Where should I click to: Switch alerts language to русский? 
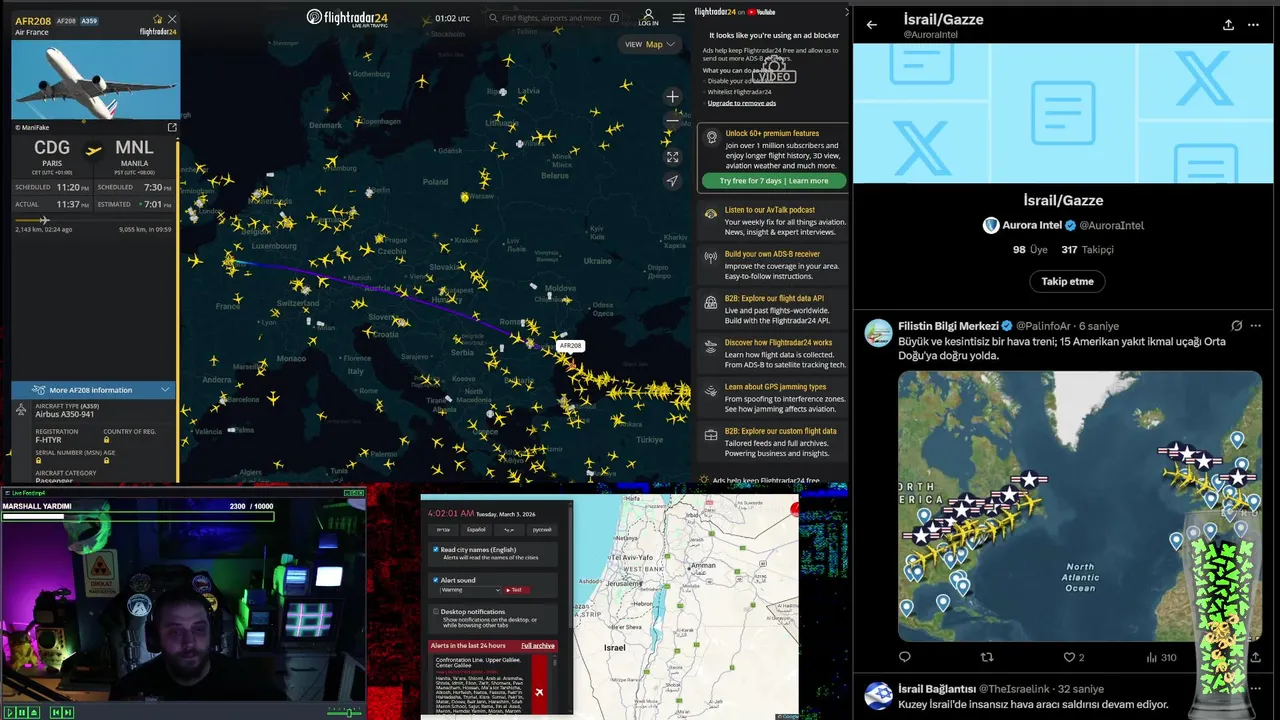tap(542, 529)
